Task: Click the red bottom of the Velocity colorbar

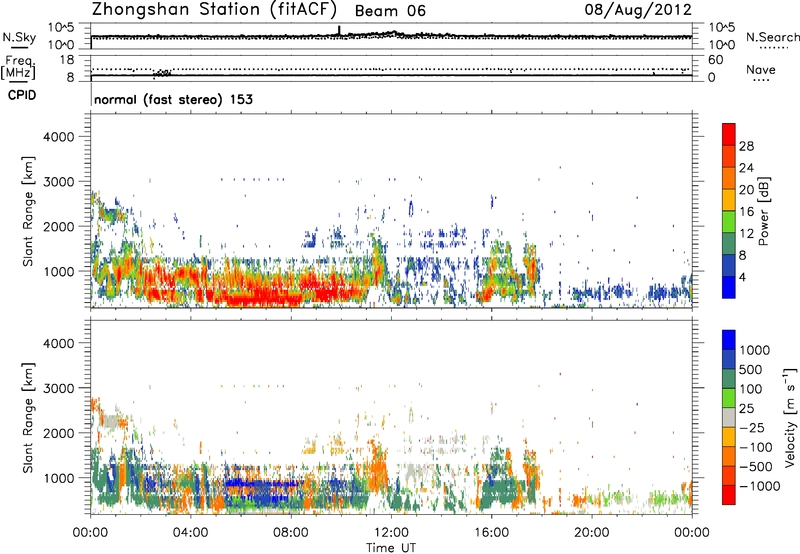Action: [x=729, y=495]
